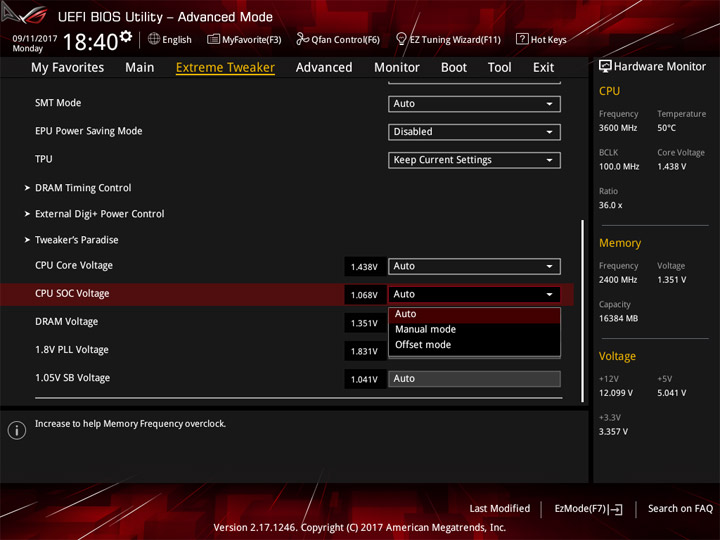Click the settings list vertical scrollbar

coord(582,311)
